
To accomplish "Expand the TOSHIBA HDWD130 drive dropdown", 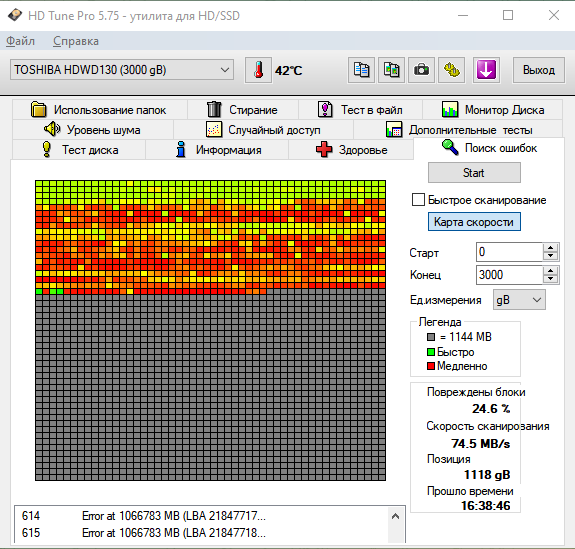I will pyautogui.click(x=122, y=70).
